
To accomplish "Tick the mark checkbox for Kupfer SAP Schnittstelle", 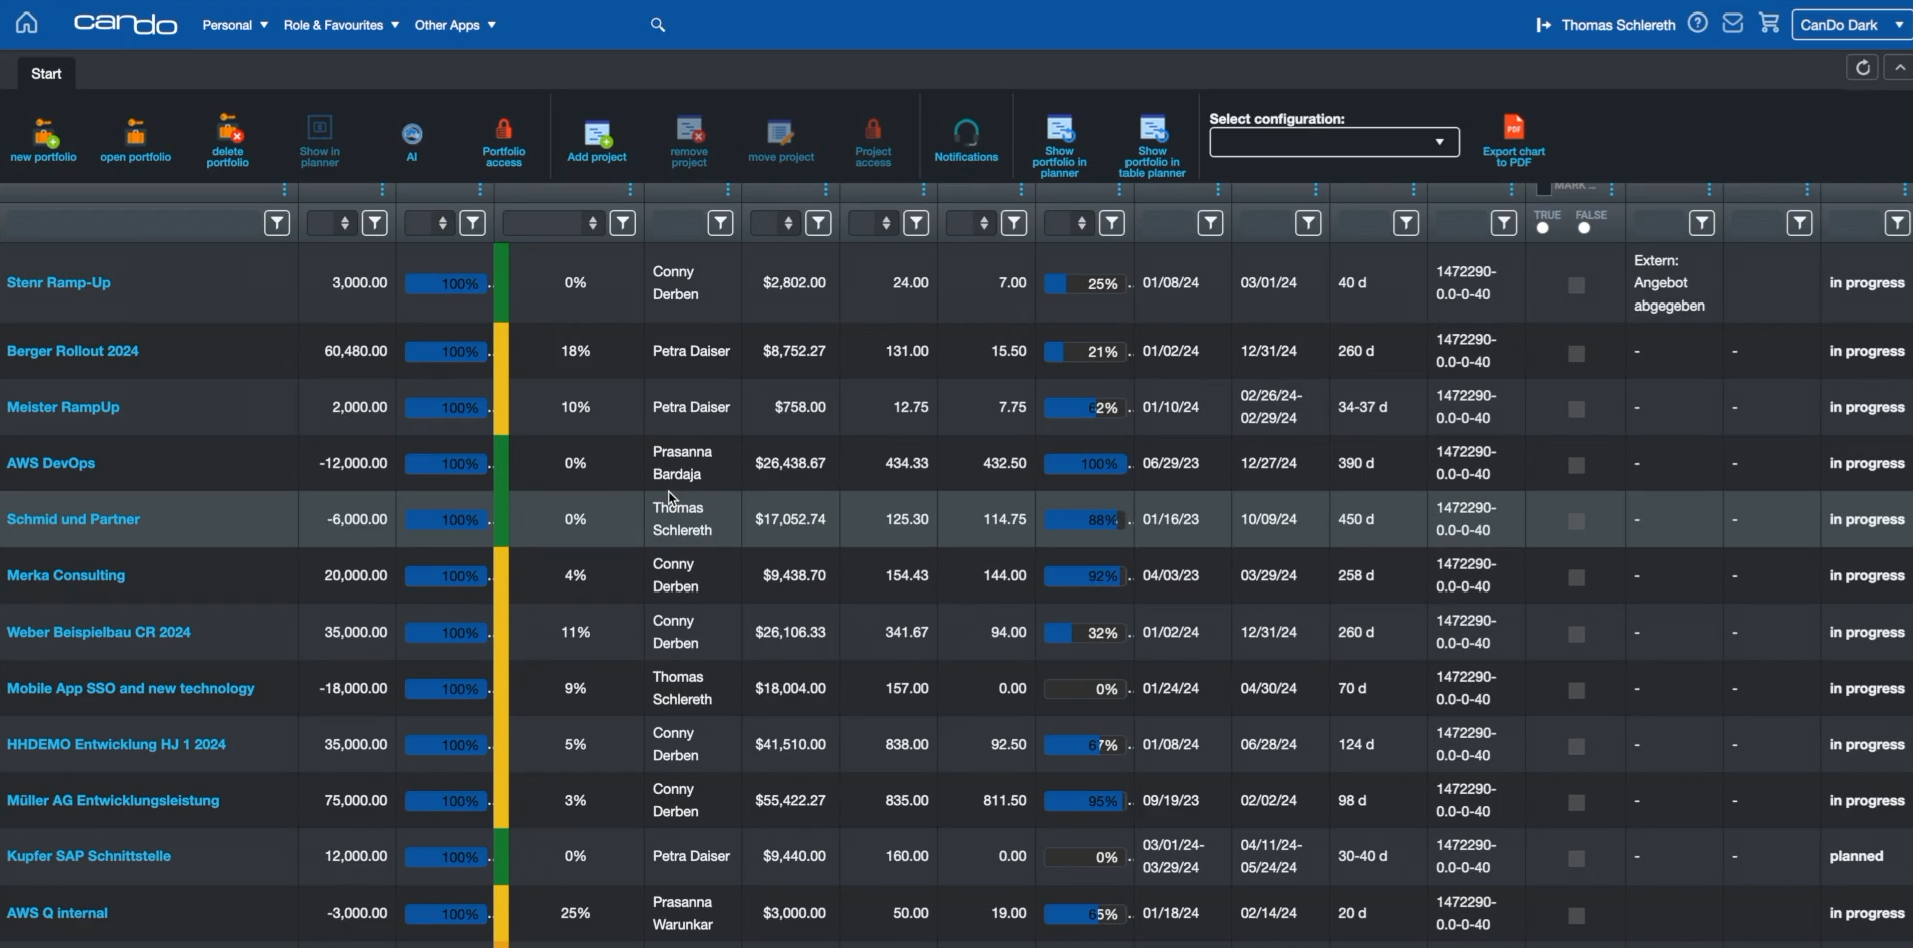I will coord(1577,859).
